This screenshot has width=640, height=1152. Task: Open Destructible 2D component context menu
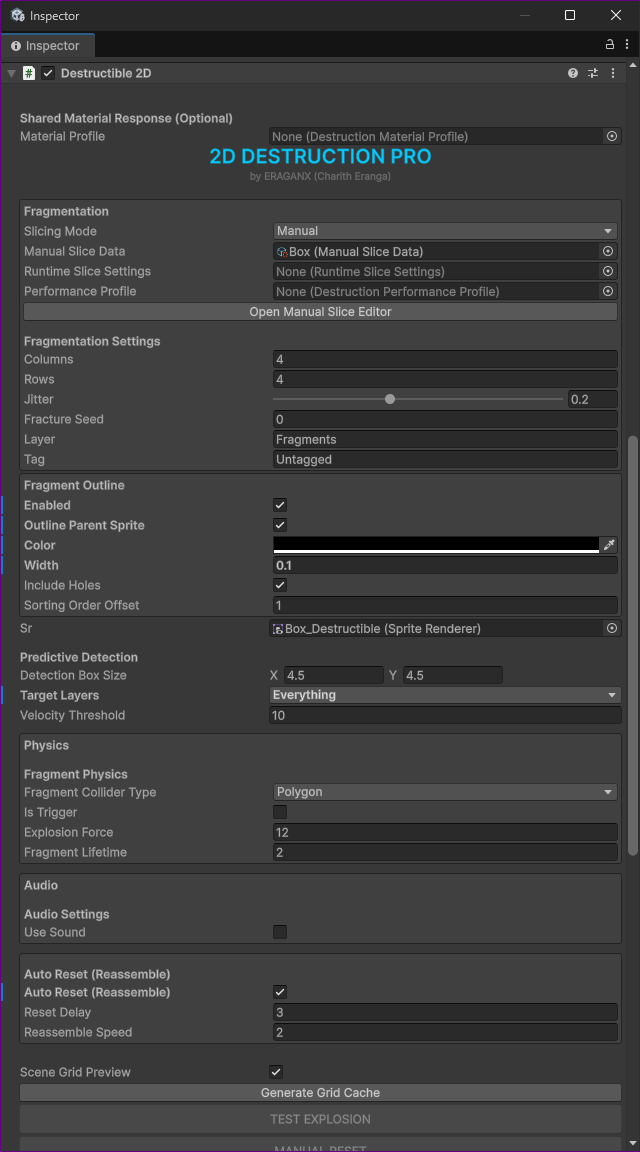[613, 73]
